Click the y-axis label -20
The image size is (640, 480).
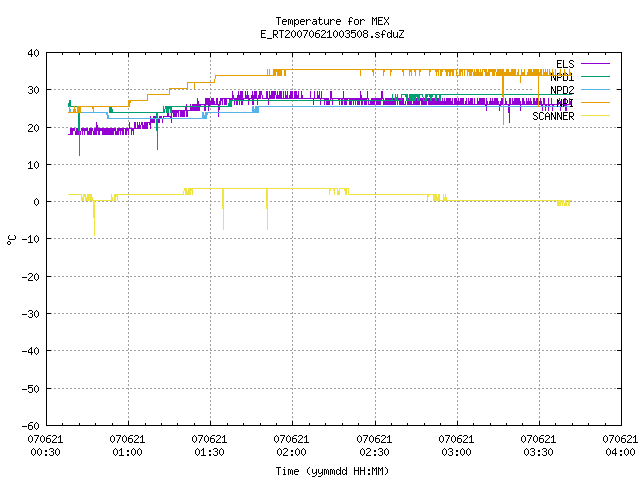click(x=31, y=277)
